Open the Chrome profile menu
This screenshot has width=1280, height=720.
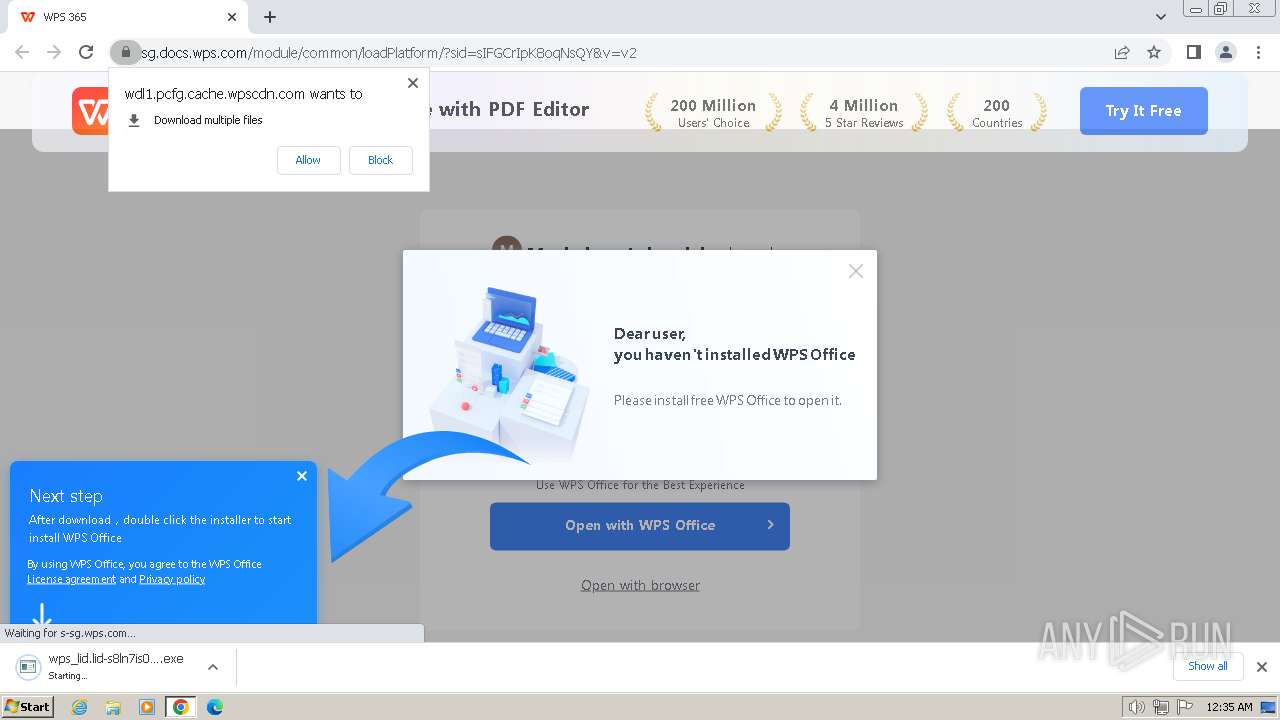tap(1226, 52)
